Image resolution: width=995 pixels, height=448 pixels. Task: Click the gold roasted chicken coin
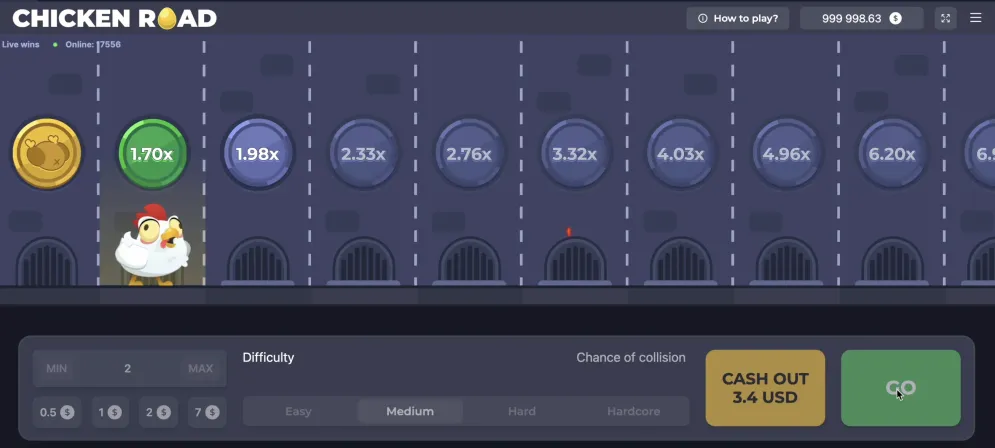(47, 154)
